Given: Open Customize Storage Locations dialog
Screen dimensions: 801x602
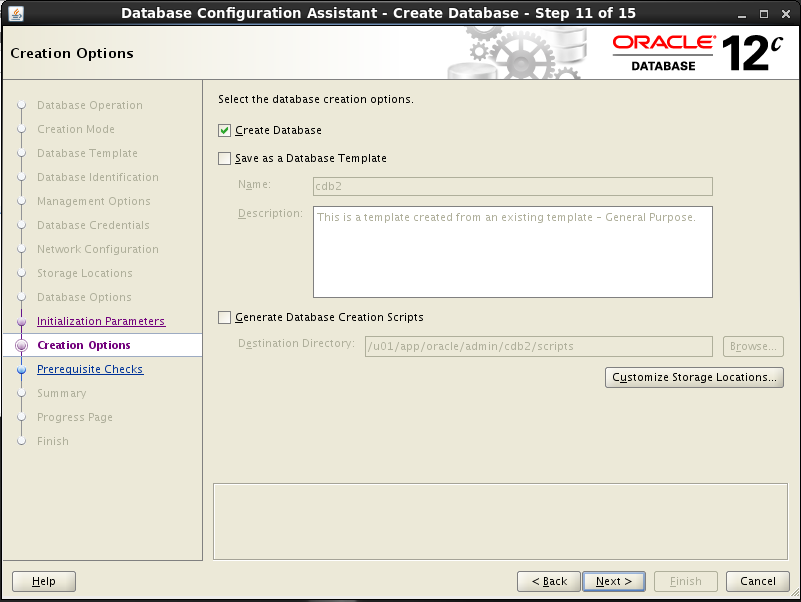Looking at the screenshot, I should coord(694,378).
